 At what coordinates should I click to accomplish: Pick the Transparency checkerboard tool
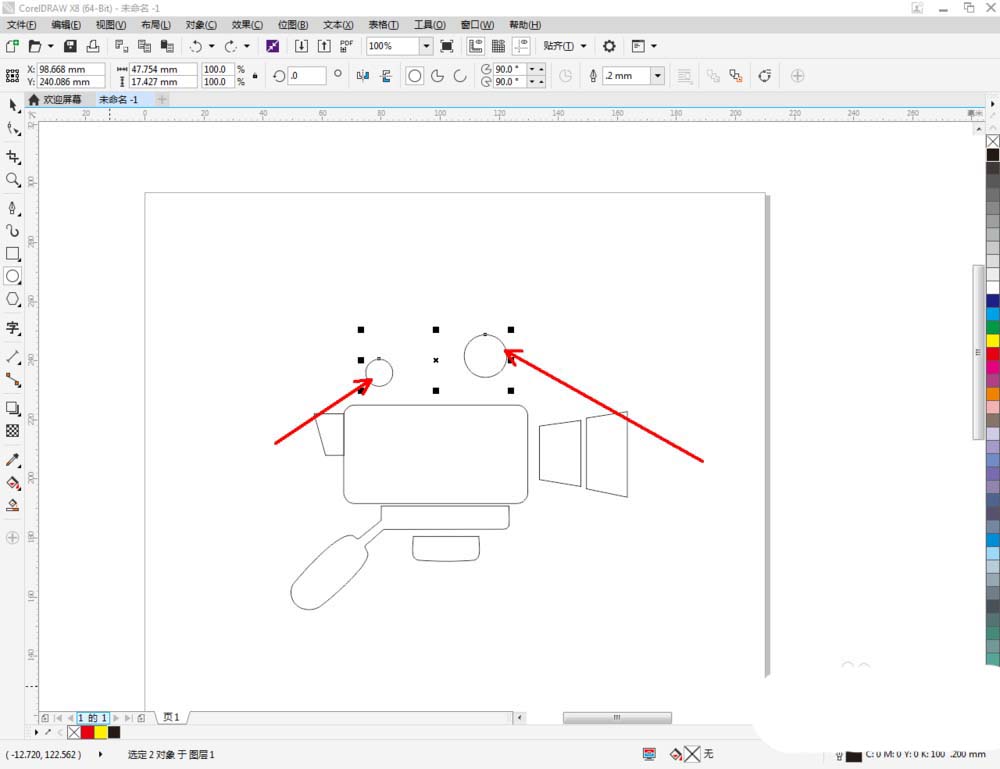click(13, 431)
